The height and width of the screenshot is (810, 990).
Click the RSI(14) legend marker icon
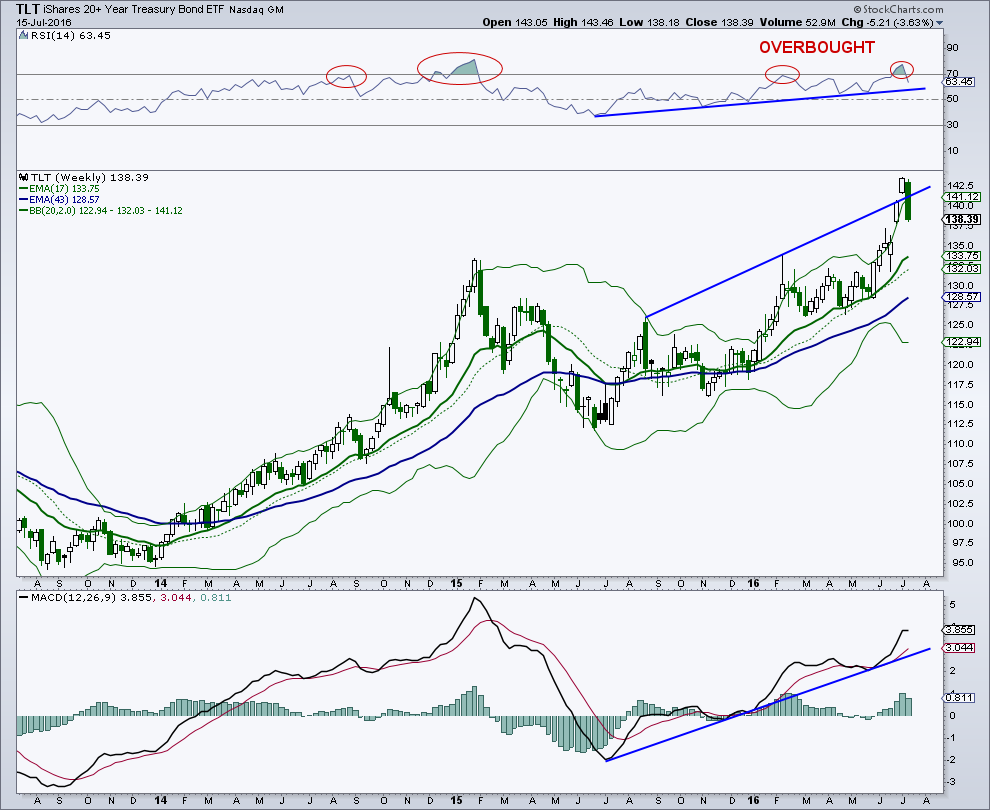22,36
